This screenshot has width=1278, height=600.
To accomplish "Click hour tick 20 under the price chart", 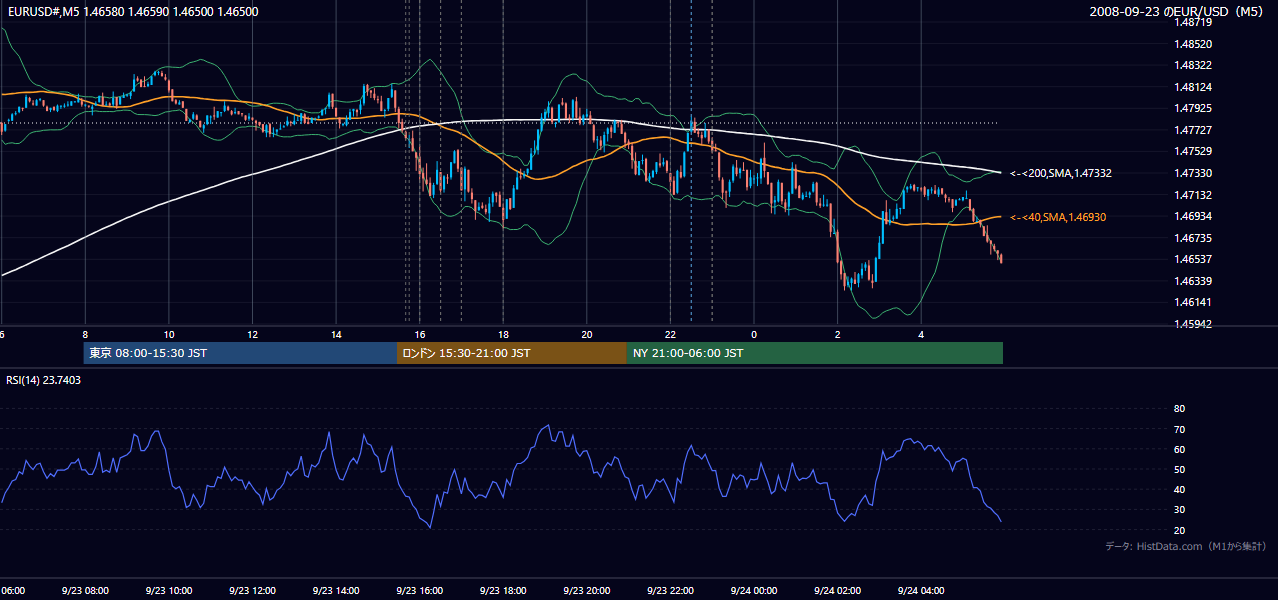I will tap(587, 335).
